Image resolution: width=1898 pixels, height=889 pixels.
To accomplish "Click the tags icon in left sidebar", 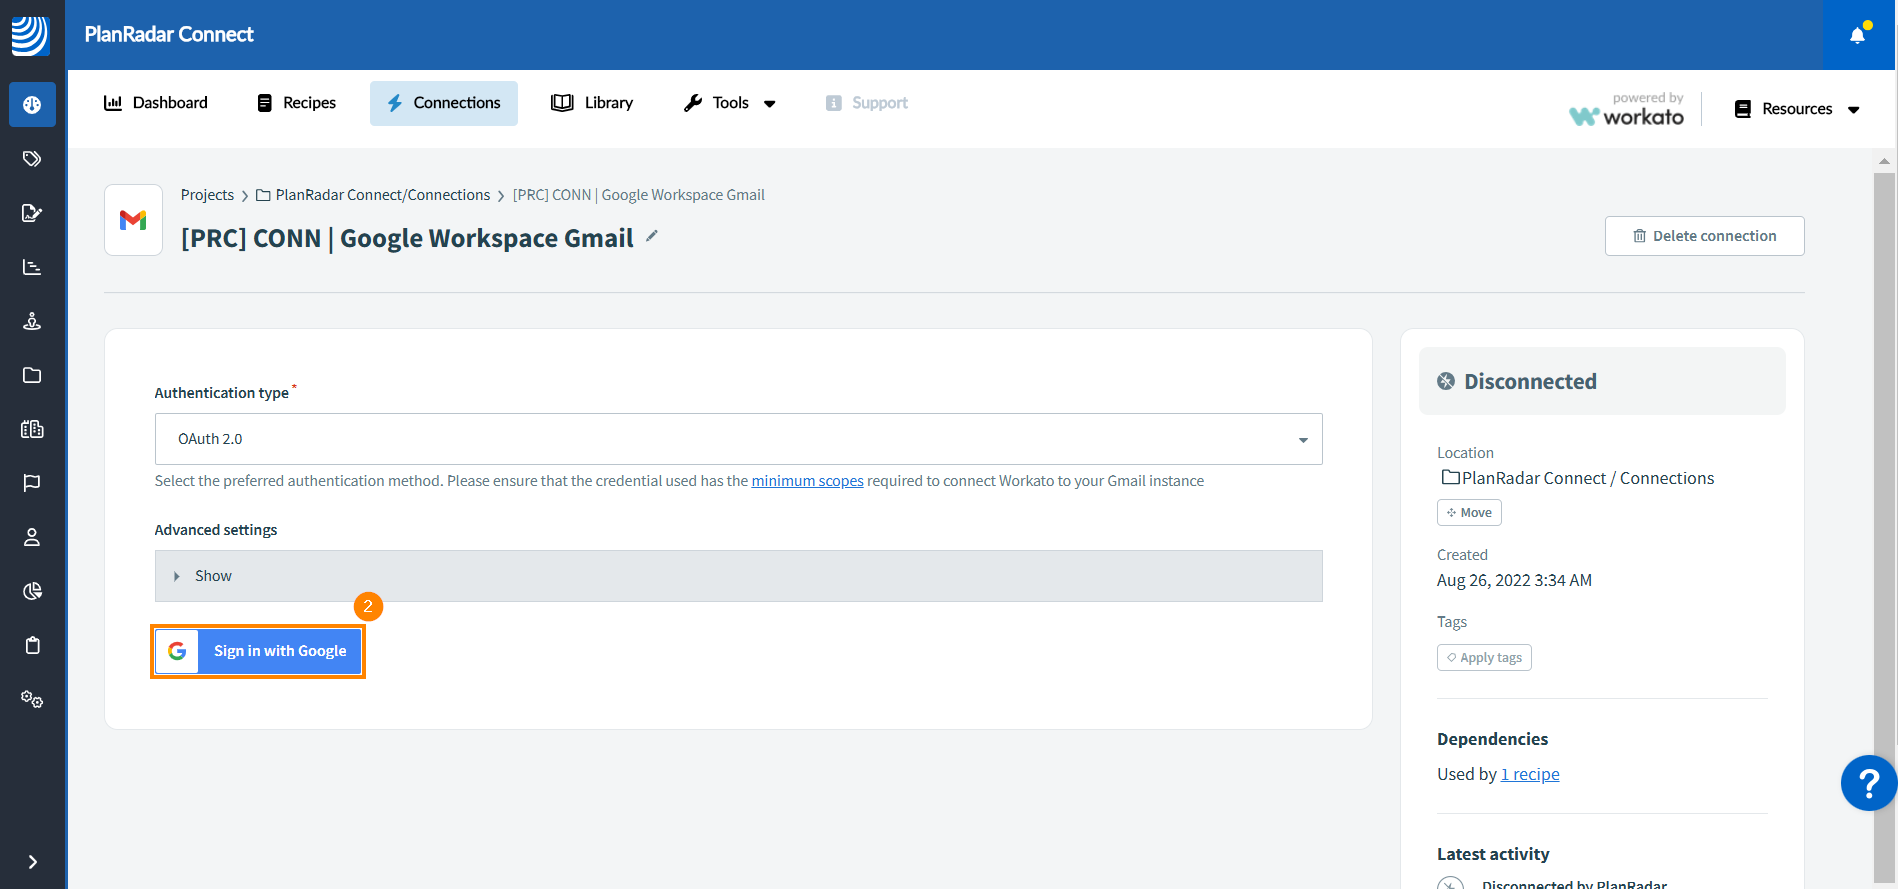I will tap(32, 159).
